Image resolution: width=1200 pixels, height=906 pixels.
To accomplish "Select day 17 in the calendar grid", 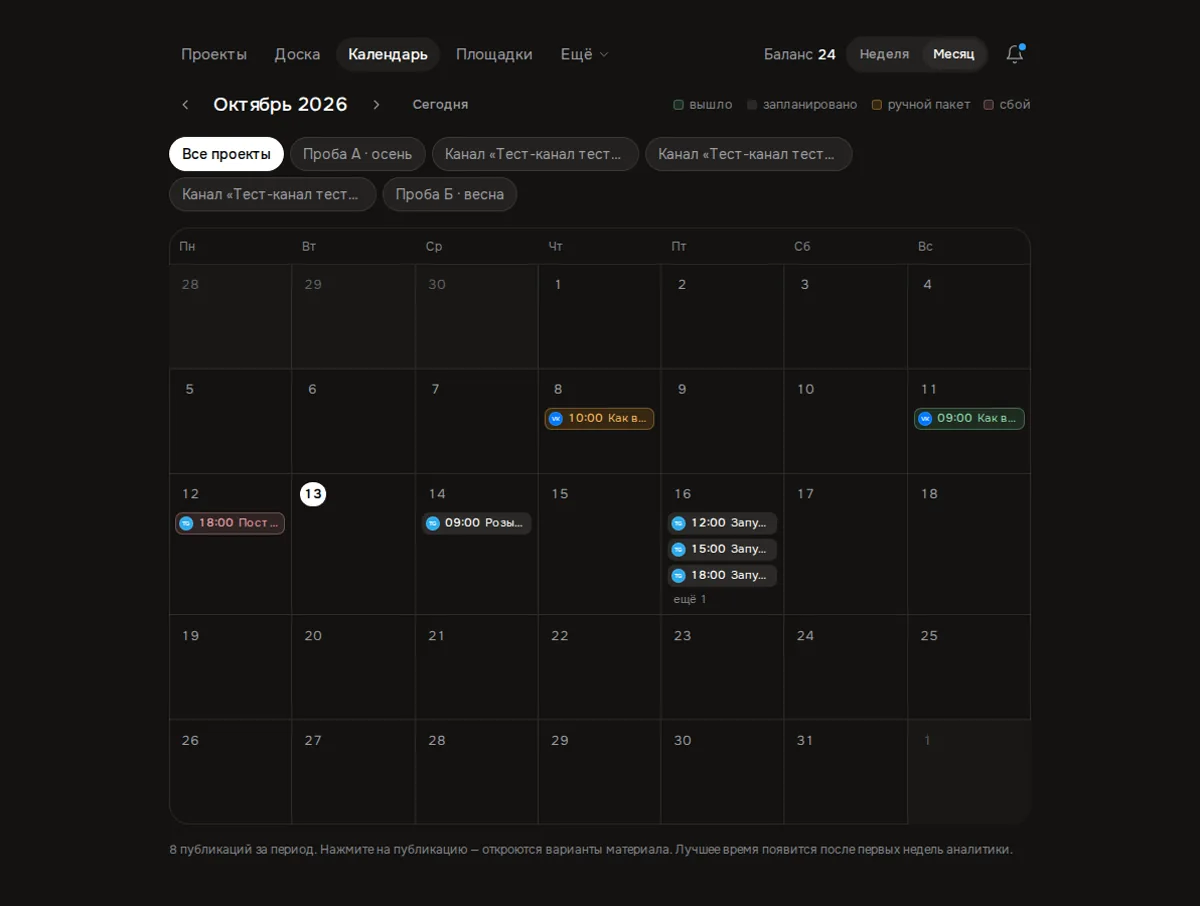I will click(805, 494).
